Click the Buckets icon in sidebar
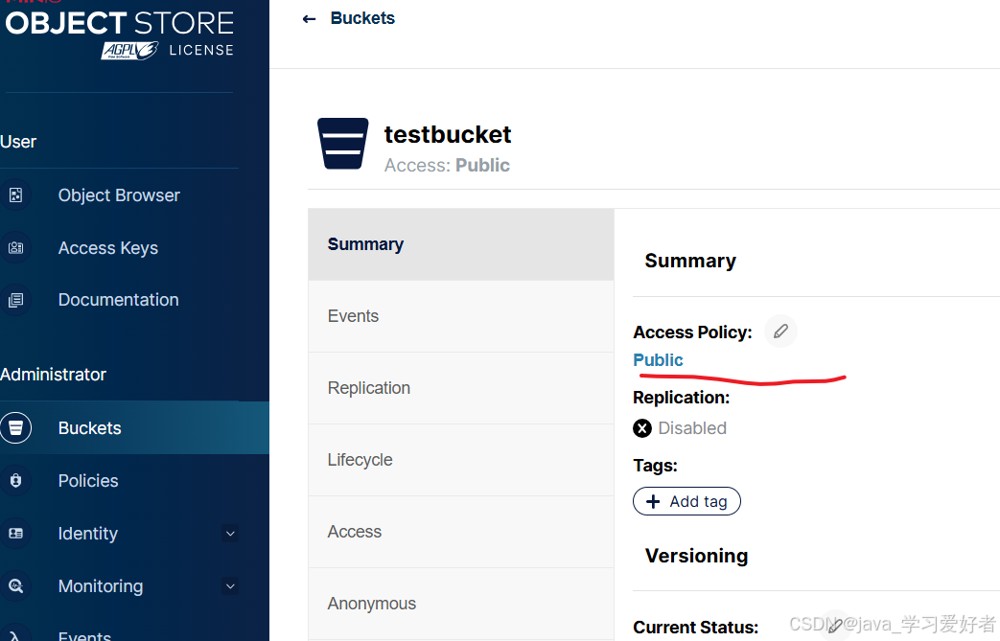Screen dimensions: 1000x641 16,427
